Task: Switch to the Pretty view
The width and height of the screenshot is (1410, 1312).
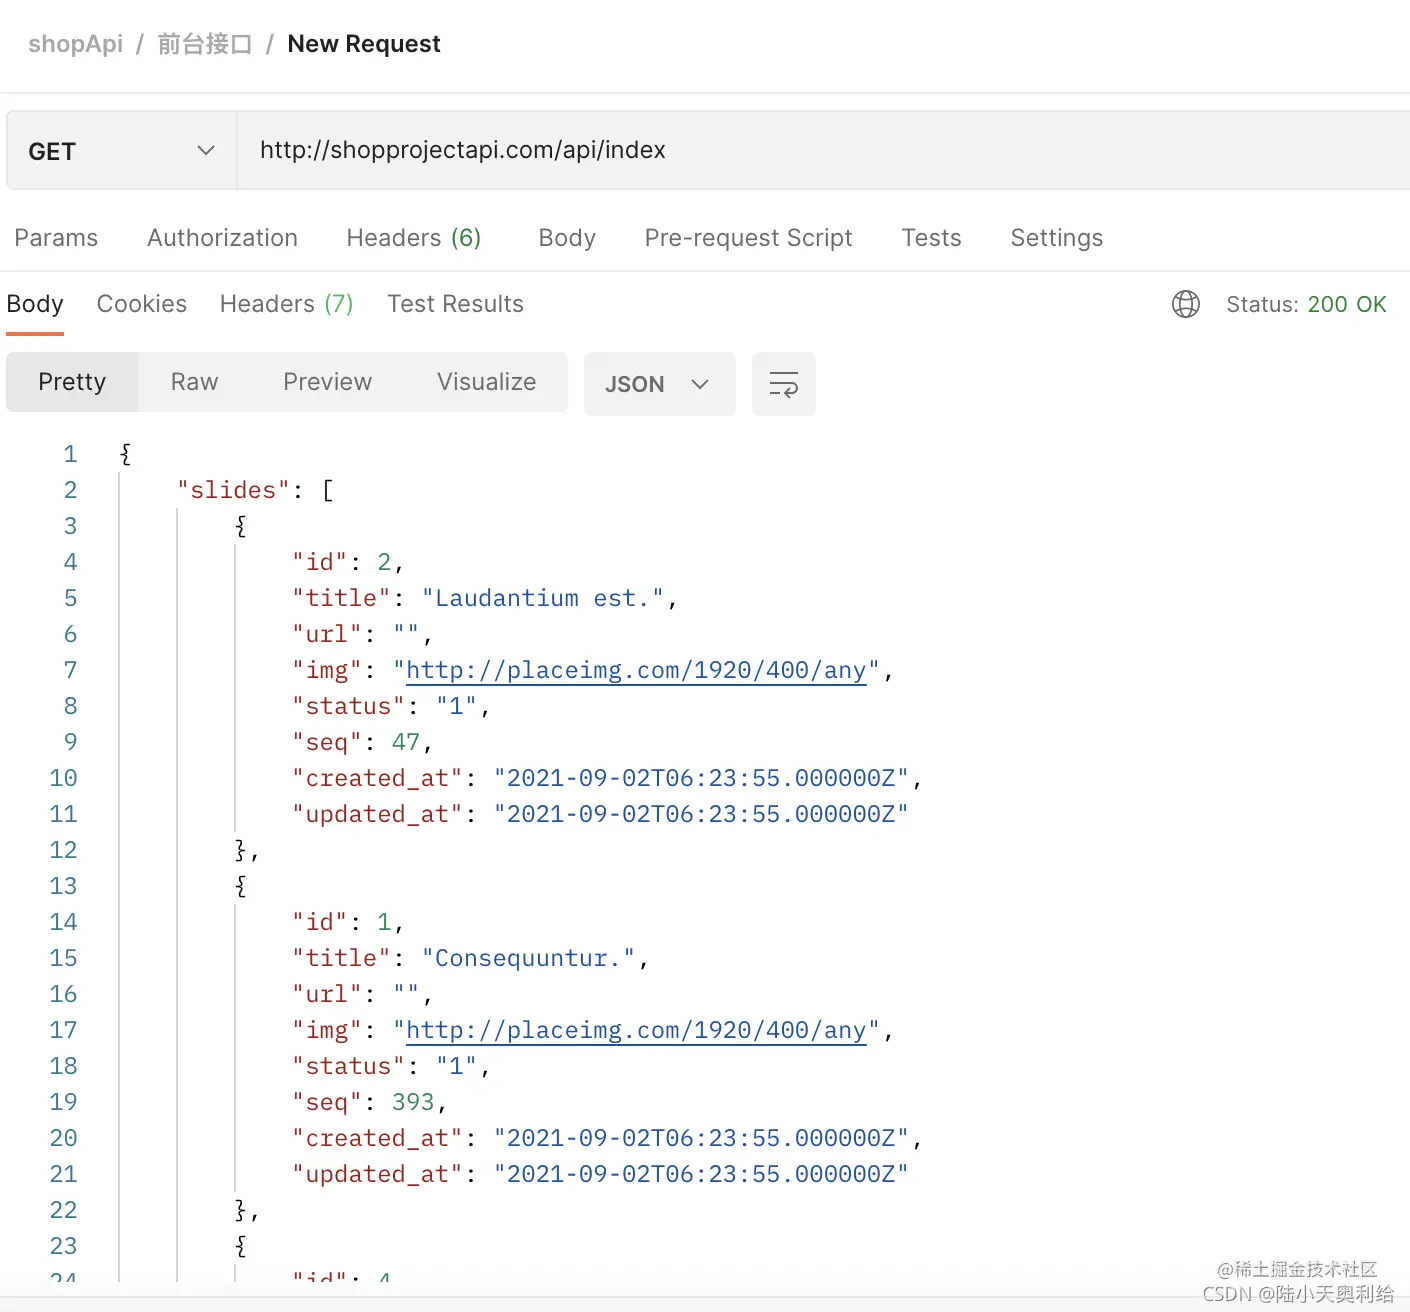Action: coord(72,382)
